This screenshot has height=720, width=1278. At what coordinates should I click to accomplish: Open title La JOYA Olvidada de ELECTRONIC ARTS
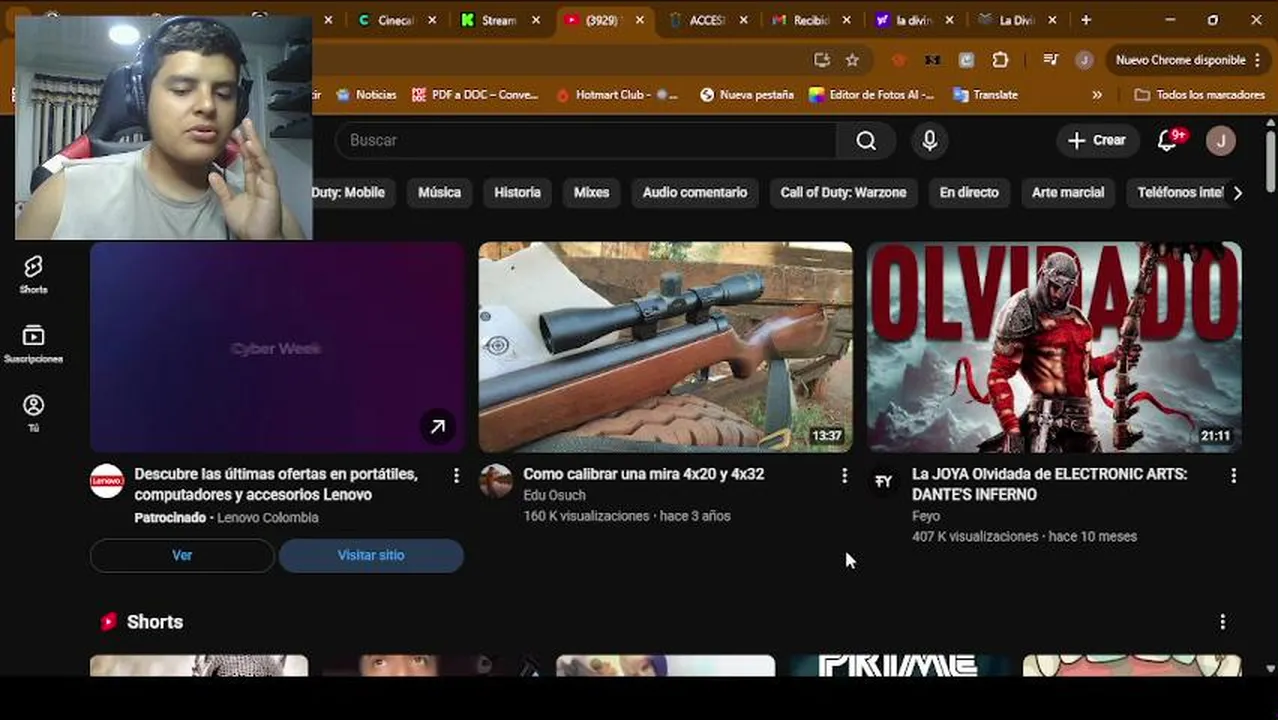1049,484
